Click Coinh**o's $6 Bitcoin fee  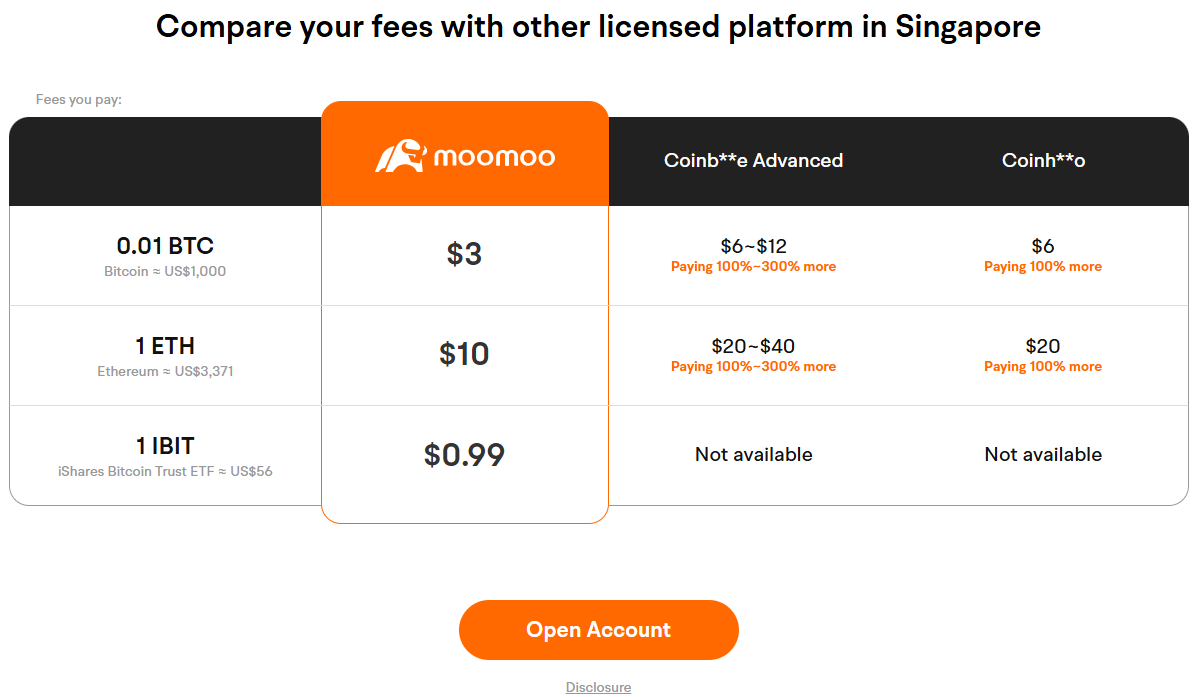(x=1043, y=246)
